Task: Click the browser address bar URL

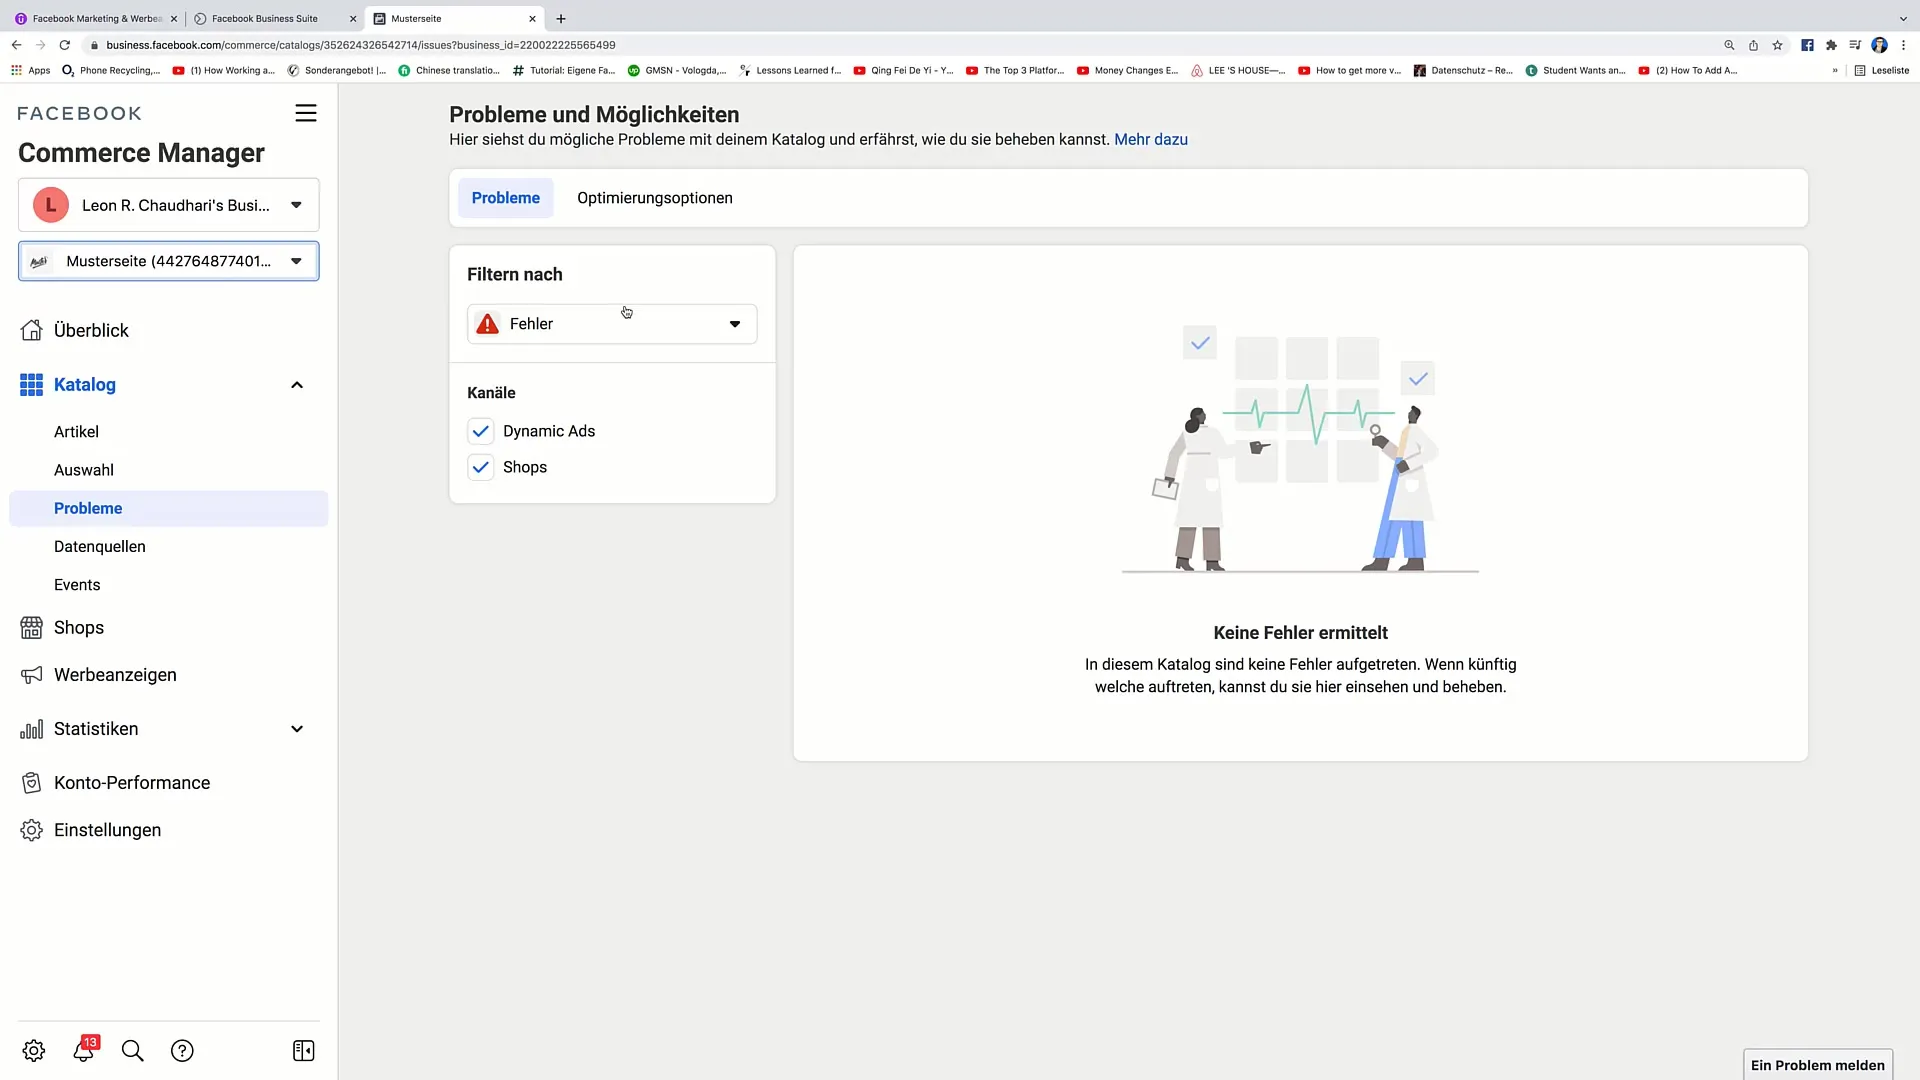Action: (x=361, y=45)
